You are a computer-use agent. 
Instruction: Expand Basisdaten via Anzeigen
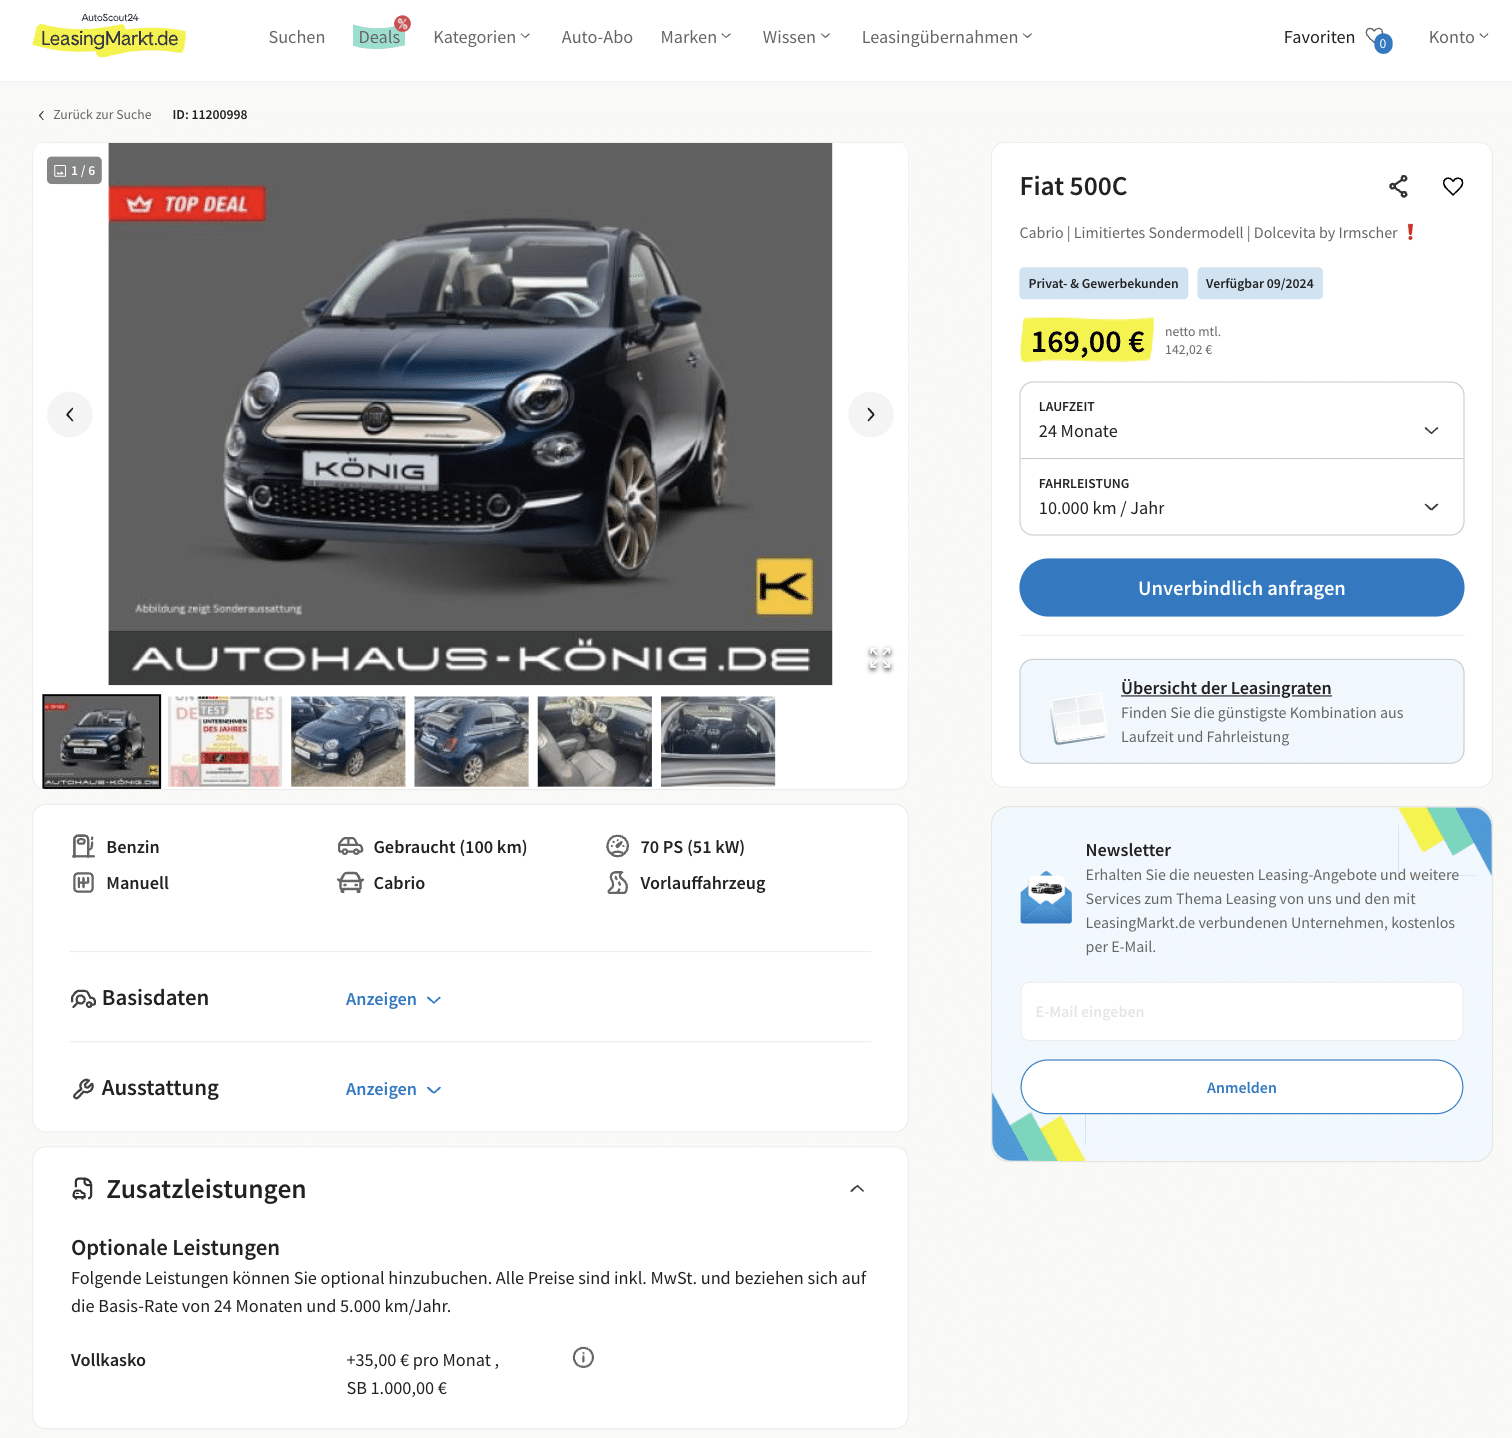click(x=393, y=999)
